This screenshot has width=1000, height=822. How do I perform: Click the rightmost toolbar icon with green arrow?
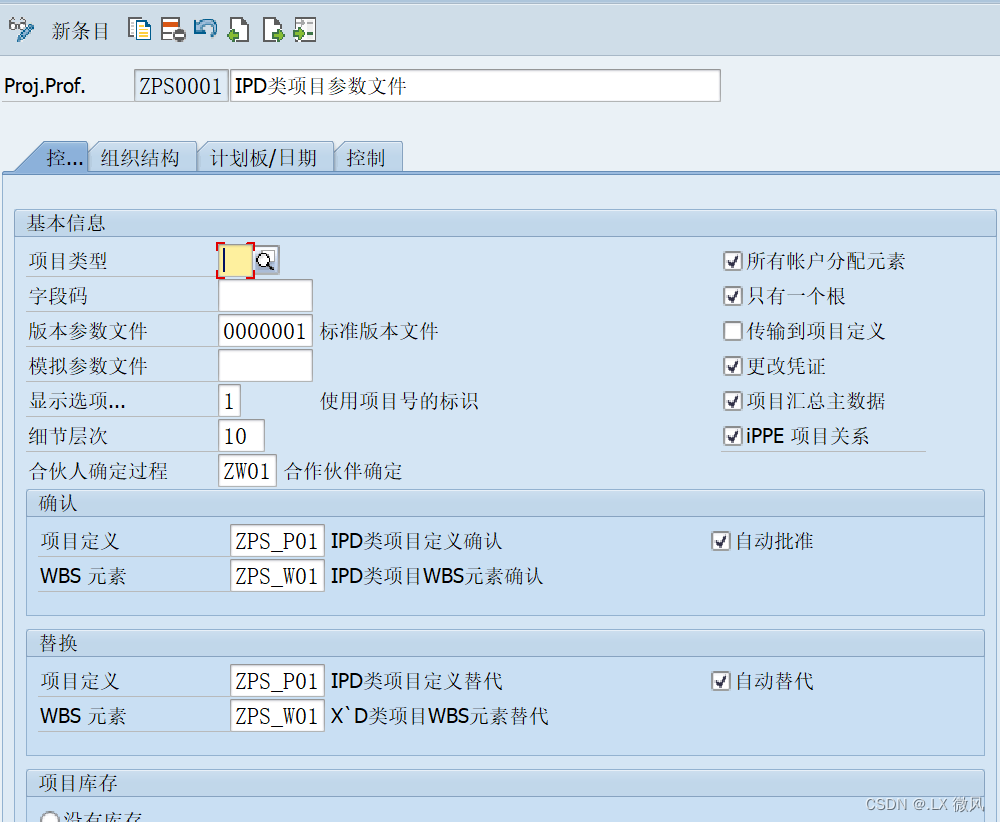(304, 29)
